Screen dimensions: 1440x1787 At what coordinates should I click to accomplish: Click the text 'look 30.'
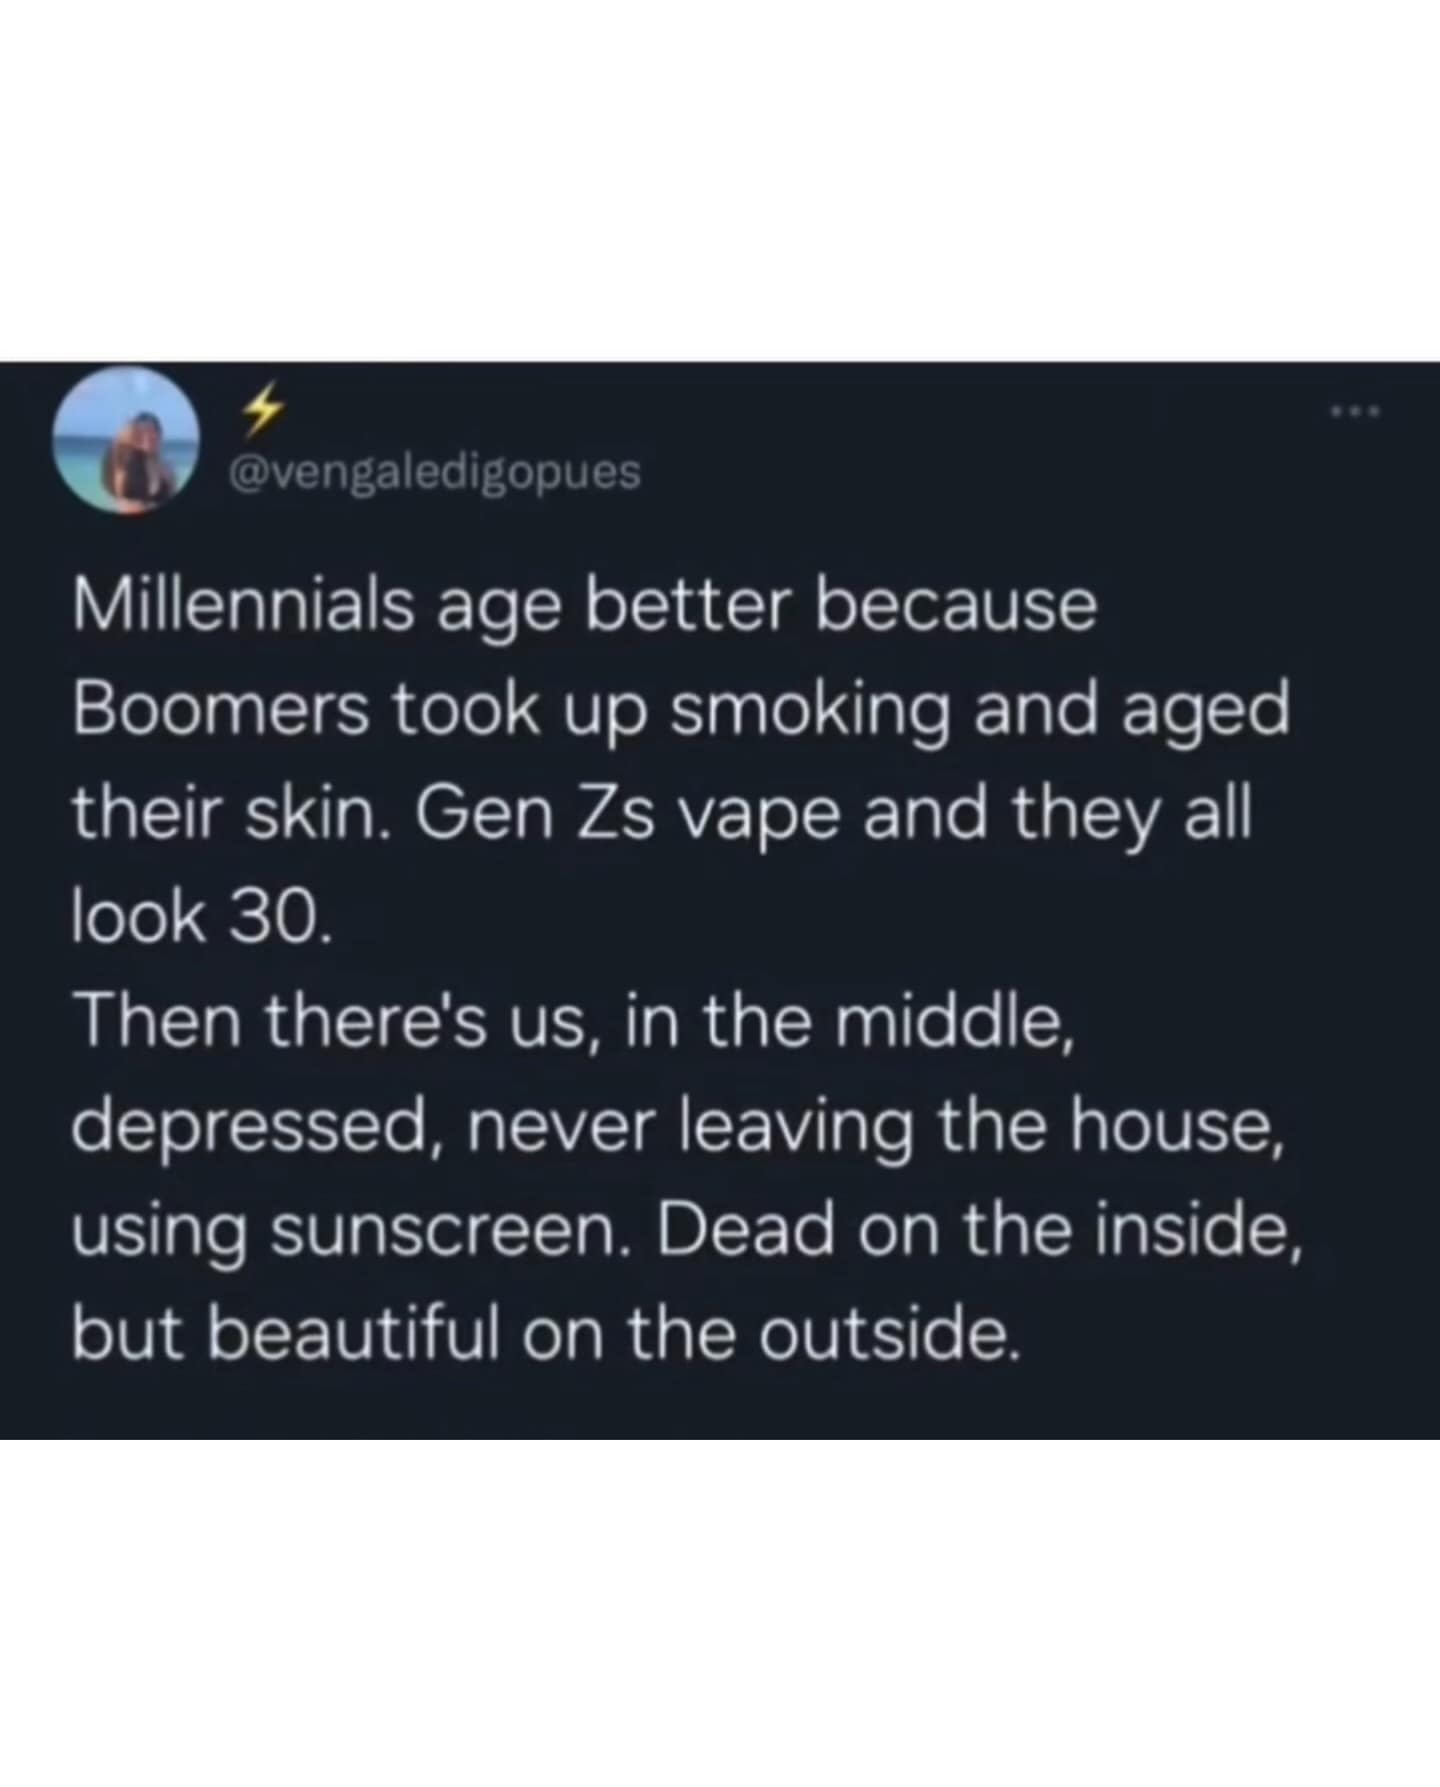tap(199, 918)
